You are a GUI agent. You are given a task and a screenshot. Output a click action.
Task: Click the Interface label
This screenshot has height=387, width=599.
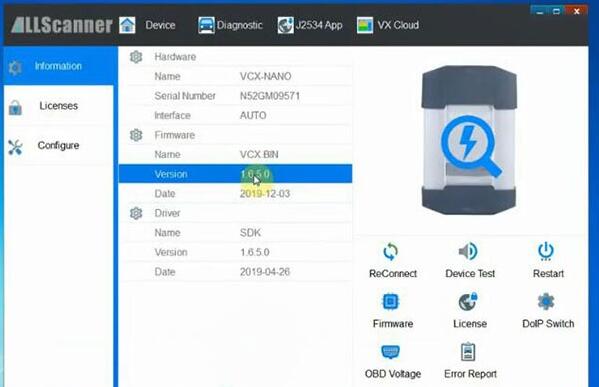coord(172,115)
